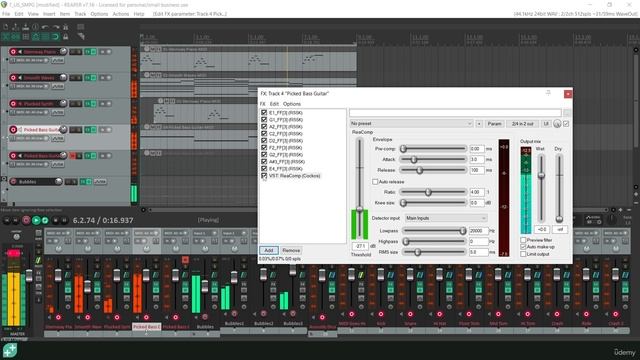
Task: Open the Edit menu in the FX window
Action: (x=274, y=104)
